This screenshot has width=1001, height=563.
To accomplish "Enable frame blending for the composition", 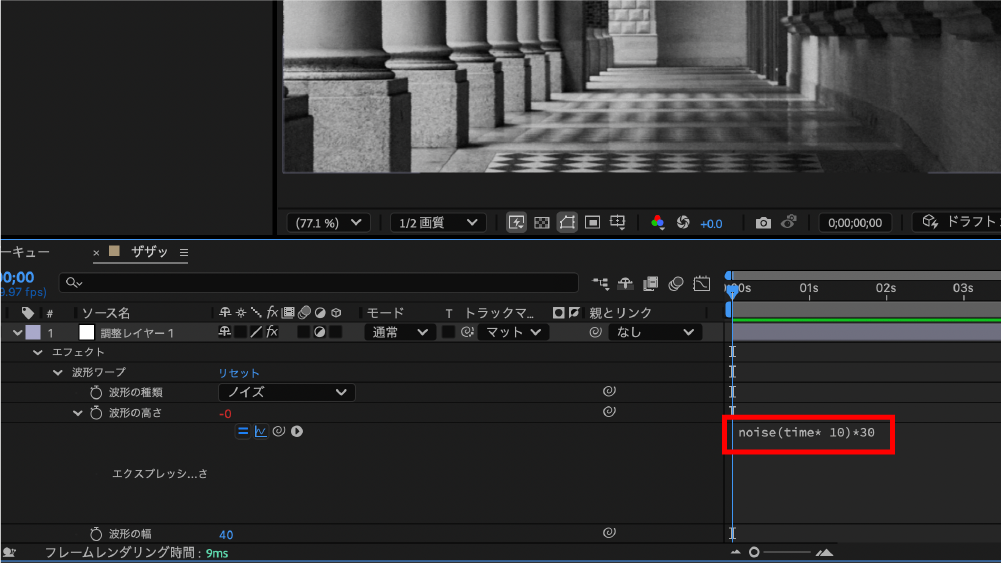I will 651,283.
